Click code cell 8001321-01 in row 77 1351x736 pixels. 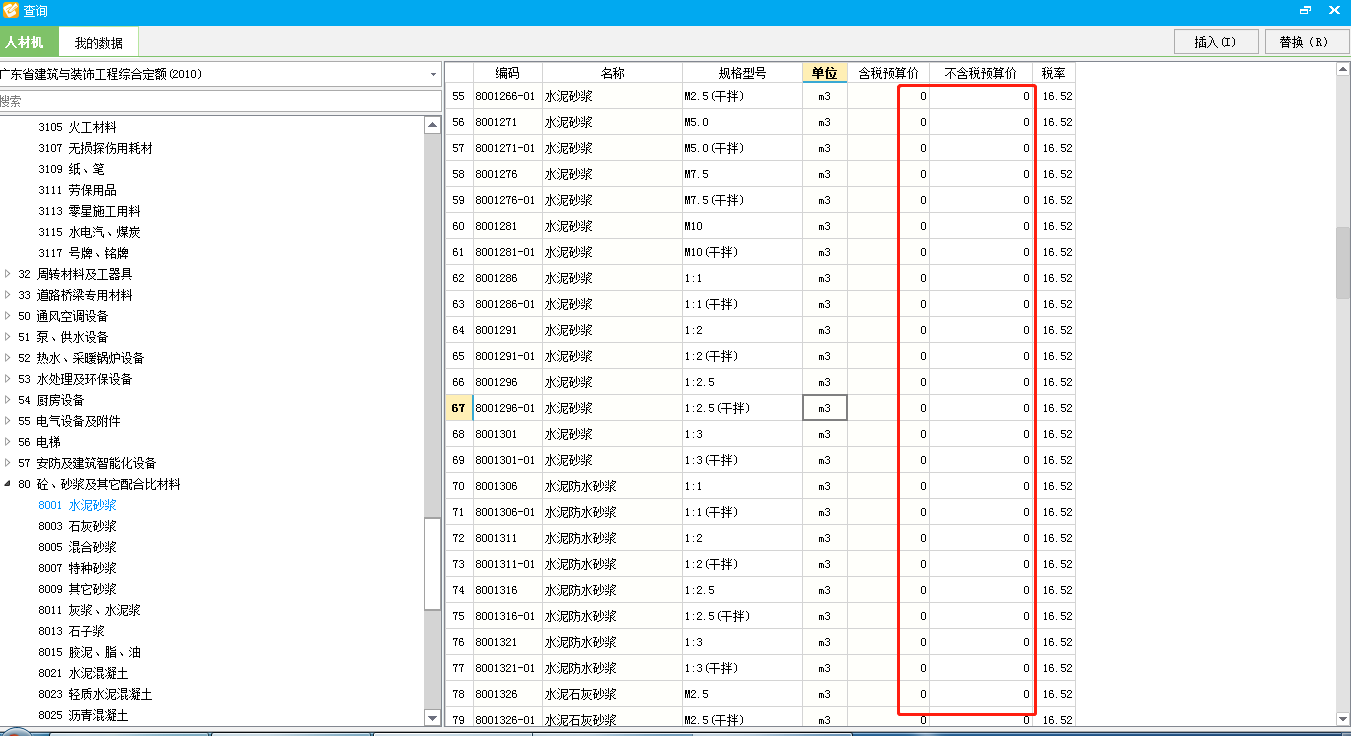coord(507,668)
